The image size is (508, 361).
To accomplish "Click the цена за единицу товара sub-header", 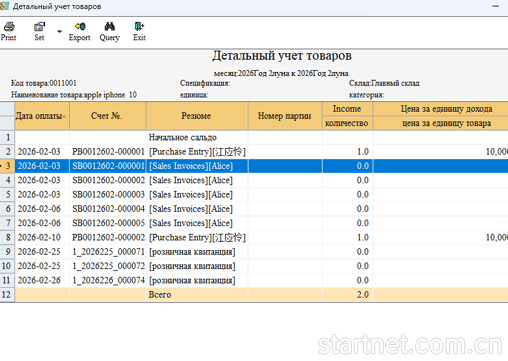I will (x=440, y=123).
